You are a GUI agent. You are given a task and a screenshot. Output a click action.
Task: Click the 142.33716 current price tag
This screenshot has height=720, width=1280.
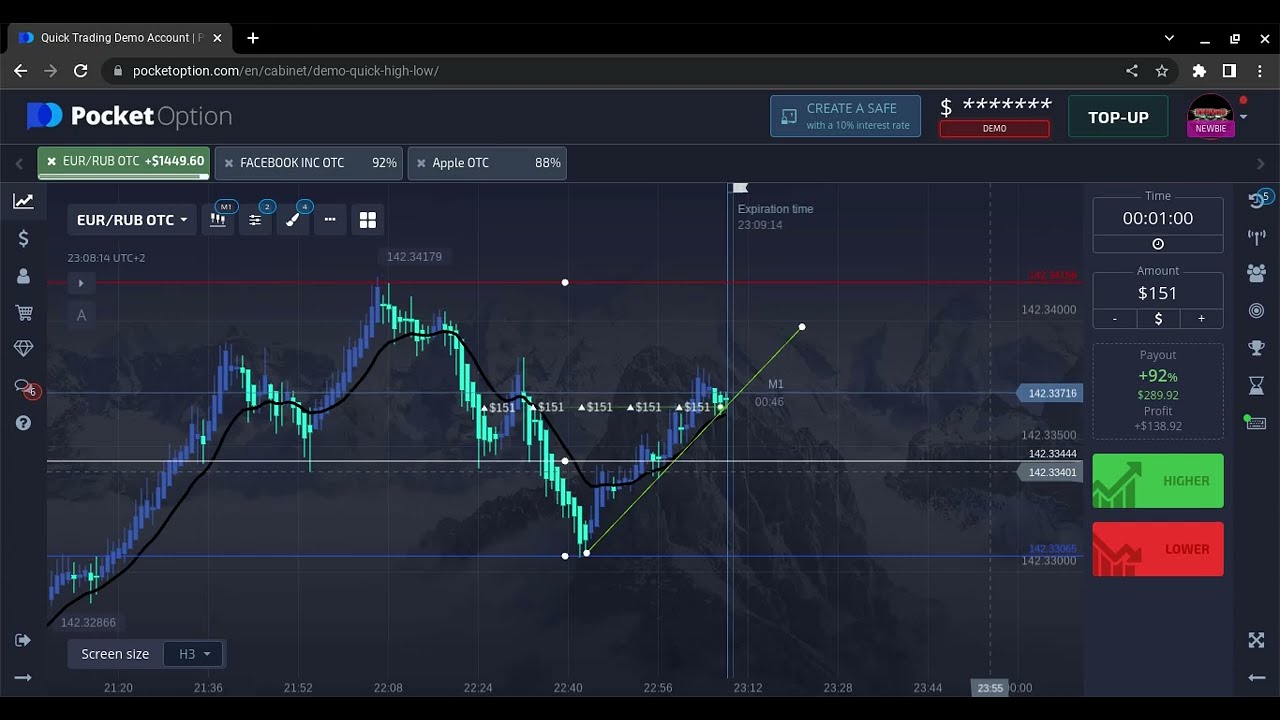pos(1049,394)
